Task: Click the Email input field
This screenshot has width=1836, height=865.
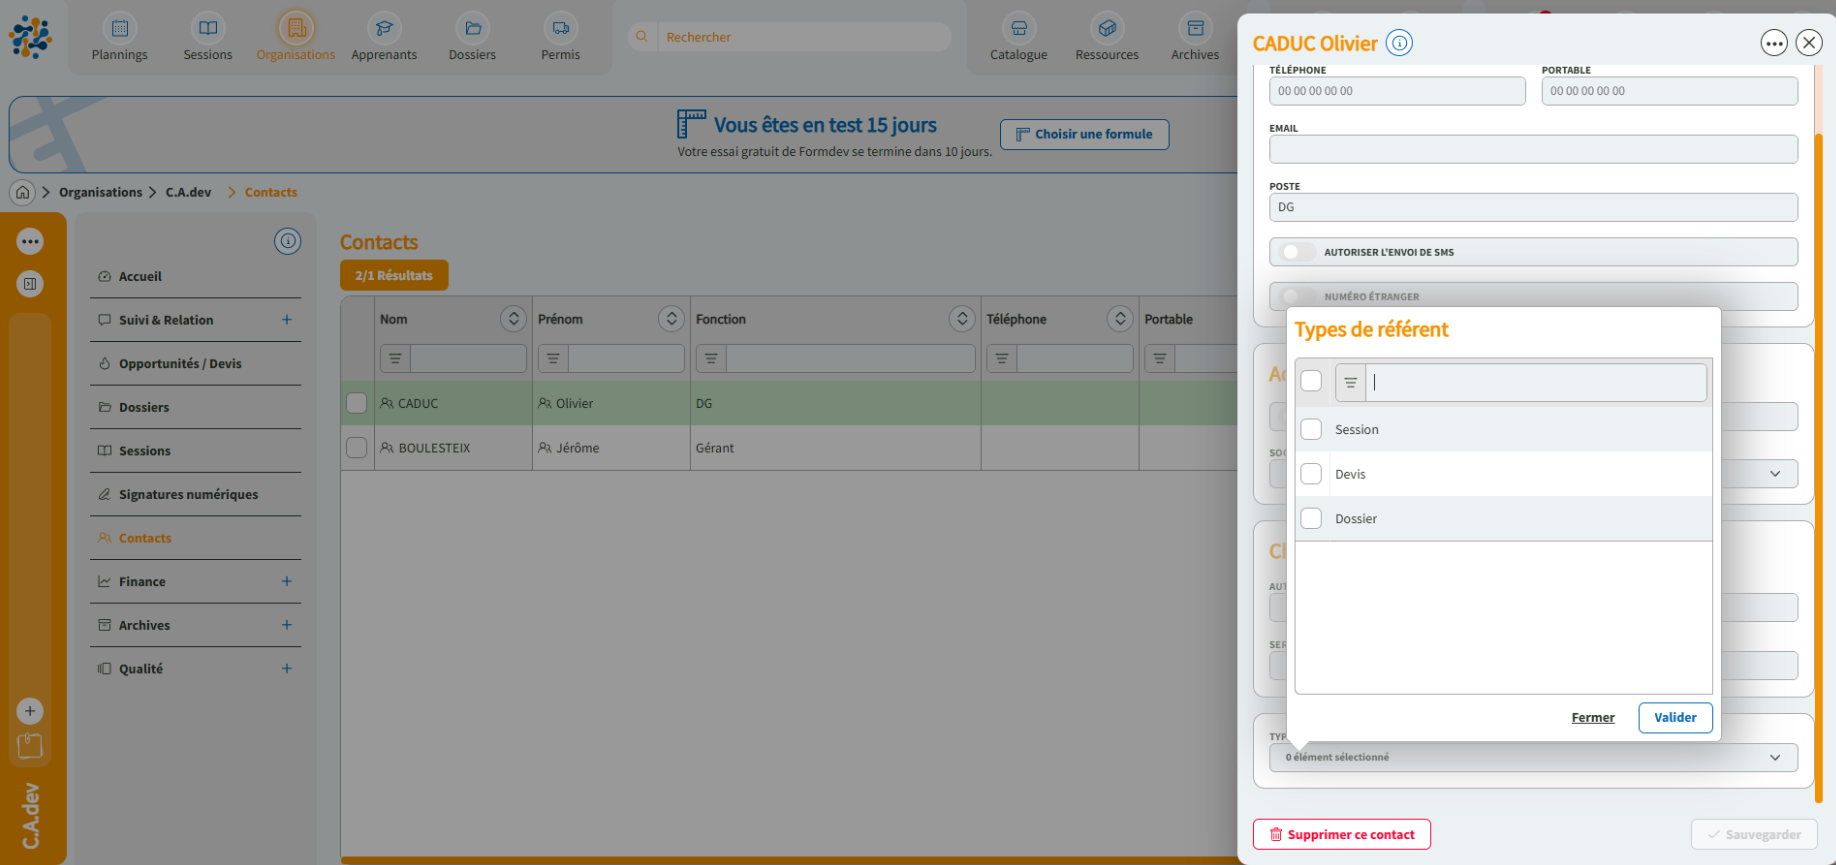Action: tap(1532, 150)
